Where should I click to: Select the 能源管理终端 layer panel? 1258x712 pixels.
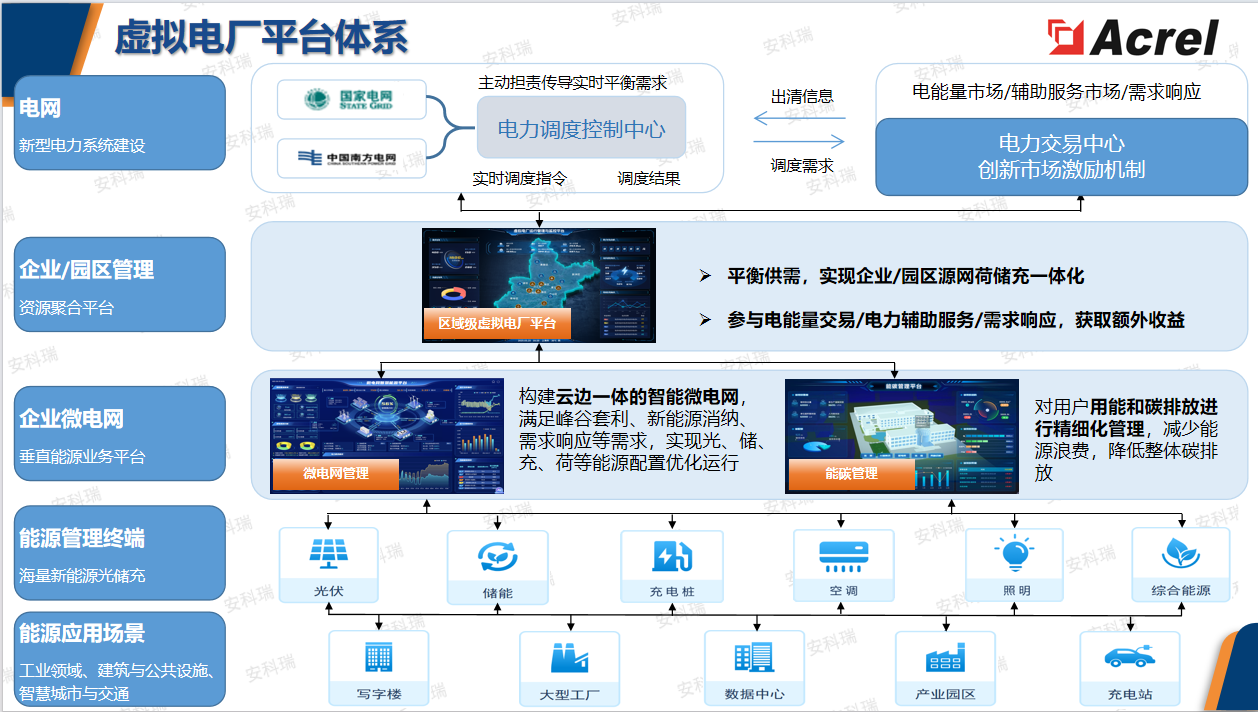click(x=121, y=553)
